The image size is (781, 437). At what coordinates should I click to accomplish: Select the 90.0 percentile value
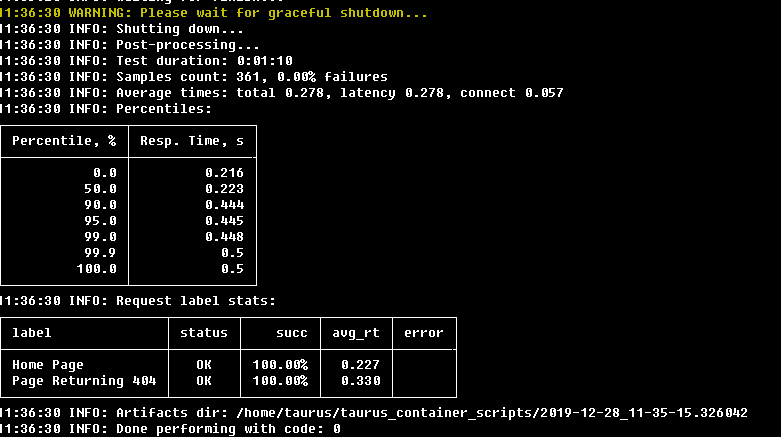click(101, 205)
